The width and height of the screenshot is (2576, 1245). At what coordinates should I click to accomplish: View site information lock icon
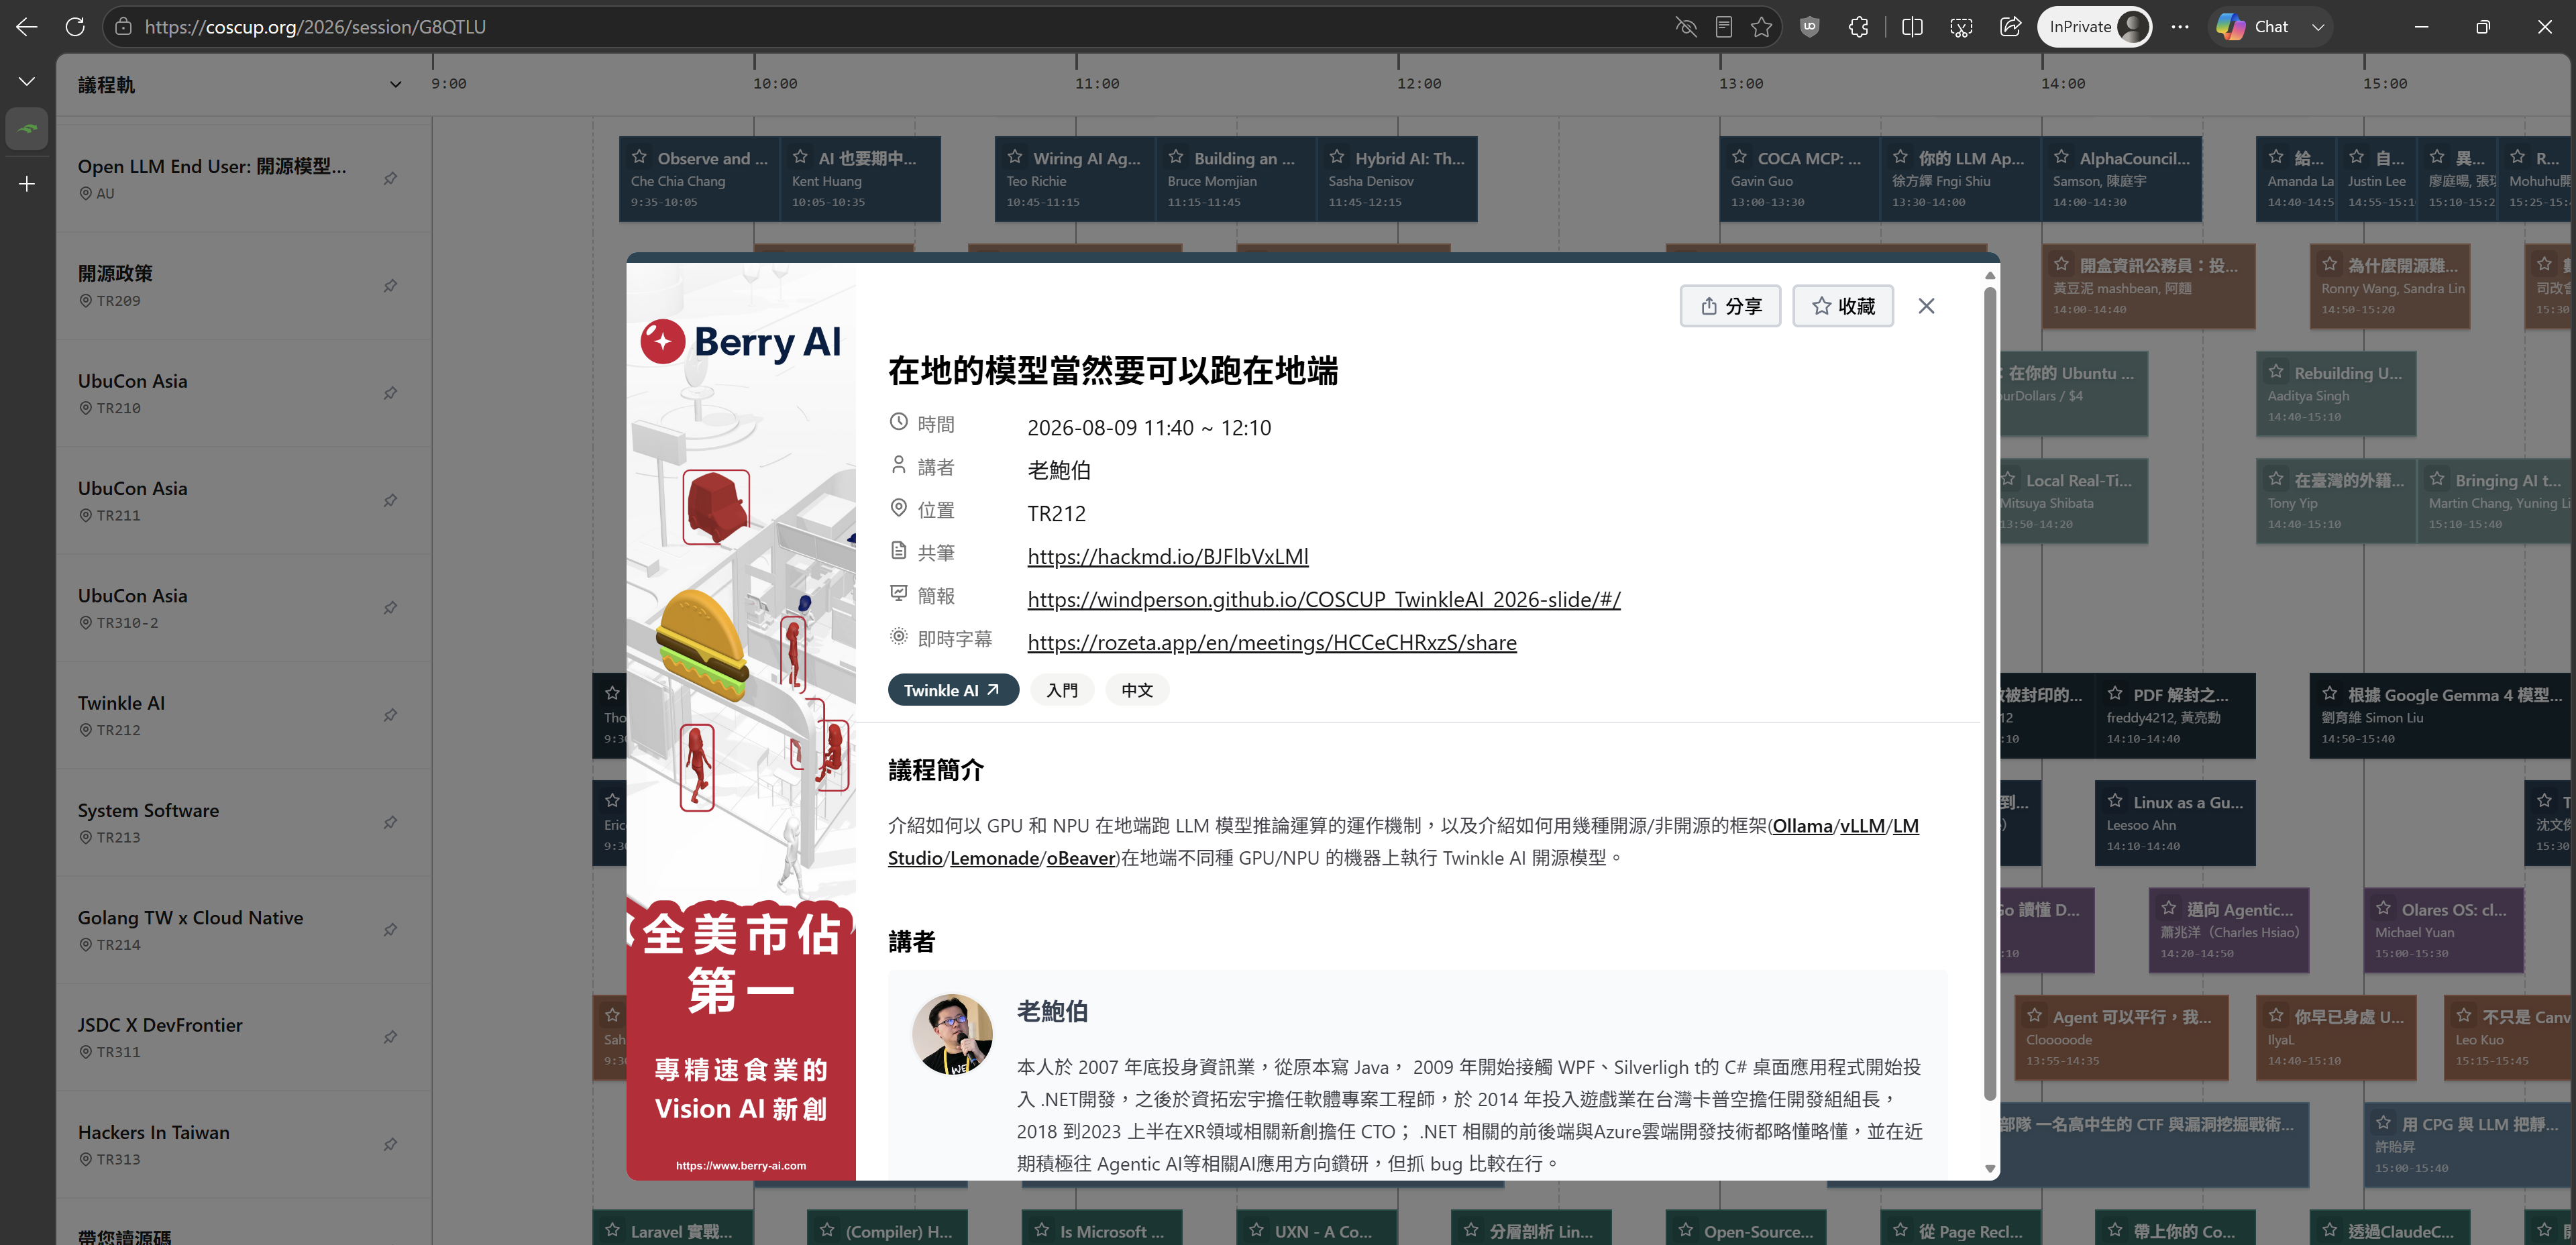(124, 27)
